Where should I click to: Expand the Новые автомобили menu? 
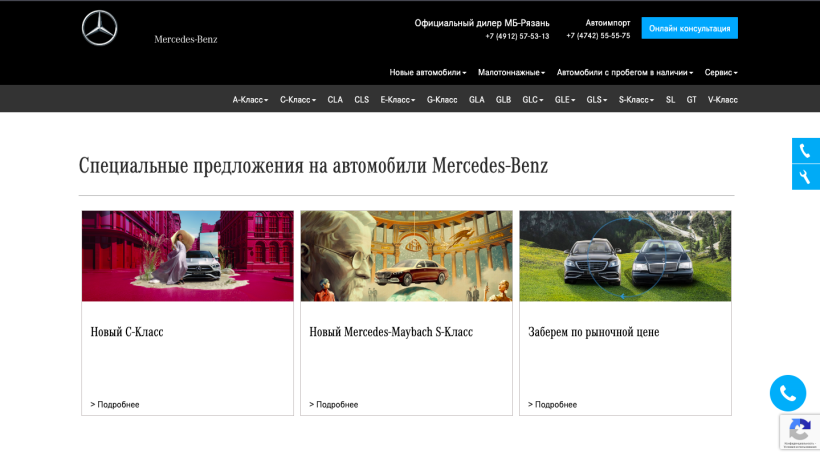coord(427,72)
